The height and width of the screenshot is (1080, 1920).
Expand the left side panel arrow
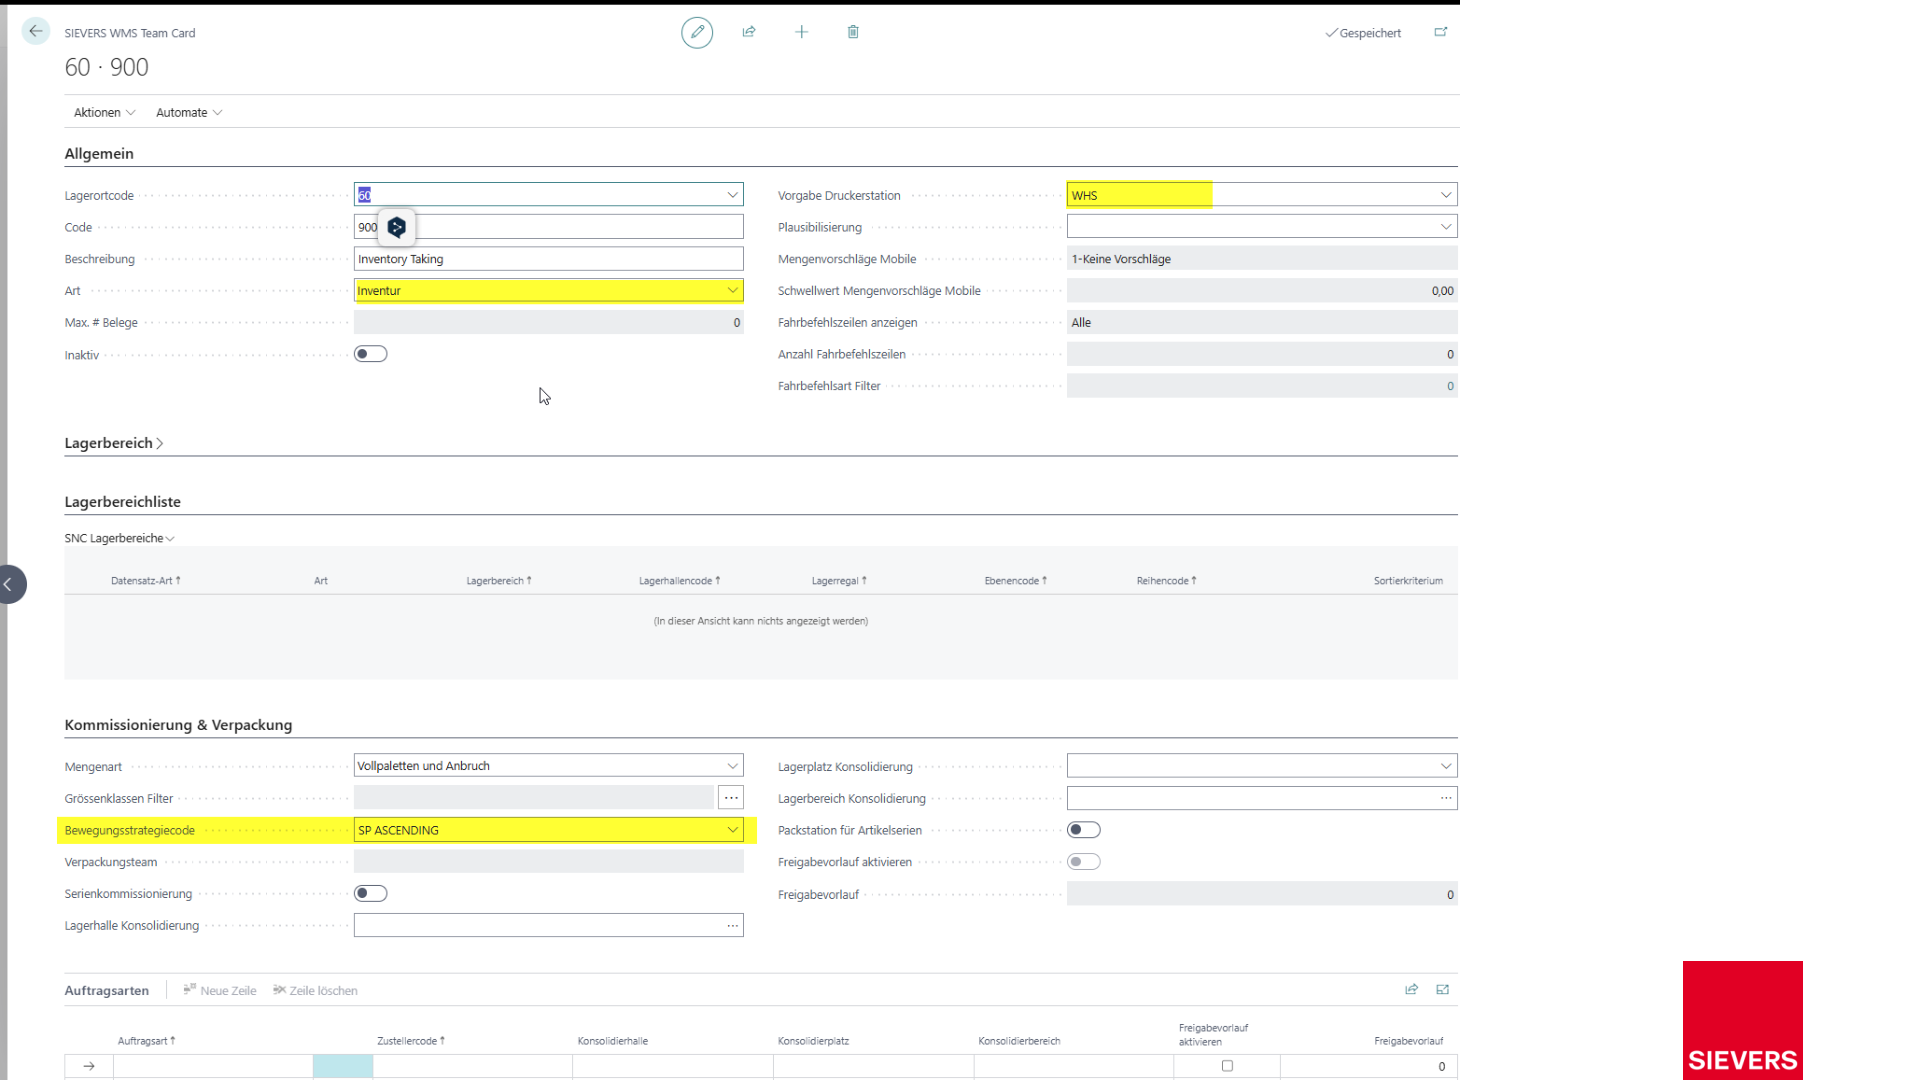[10, 584]
